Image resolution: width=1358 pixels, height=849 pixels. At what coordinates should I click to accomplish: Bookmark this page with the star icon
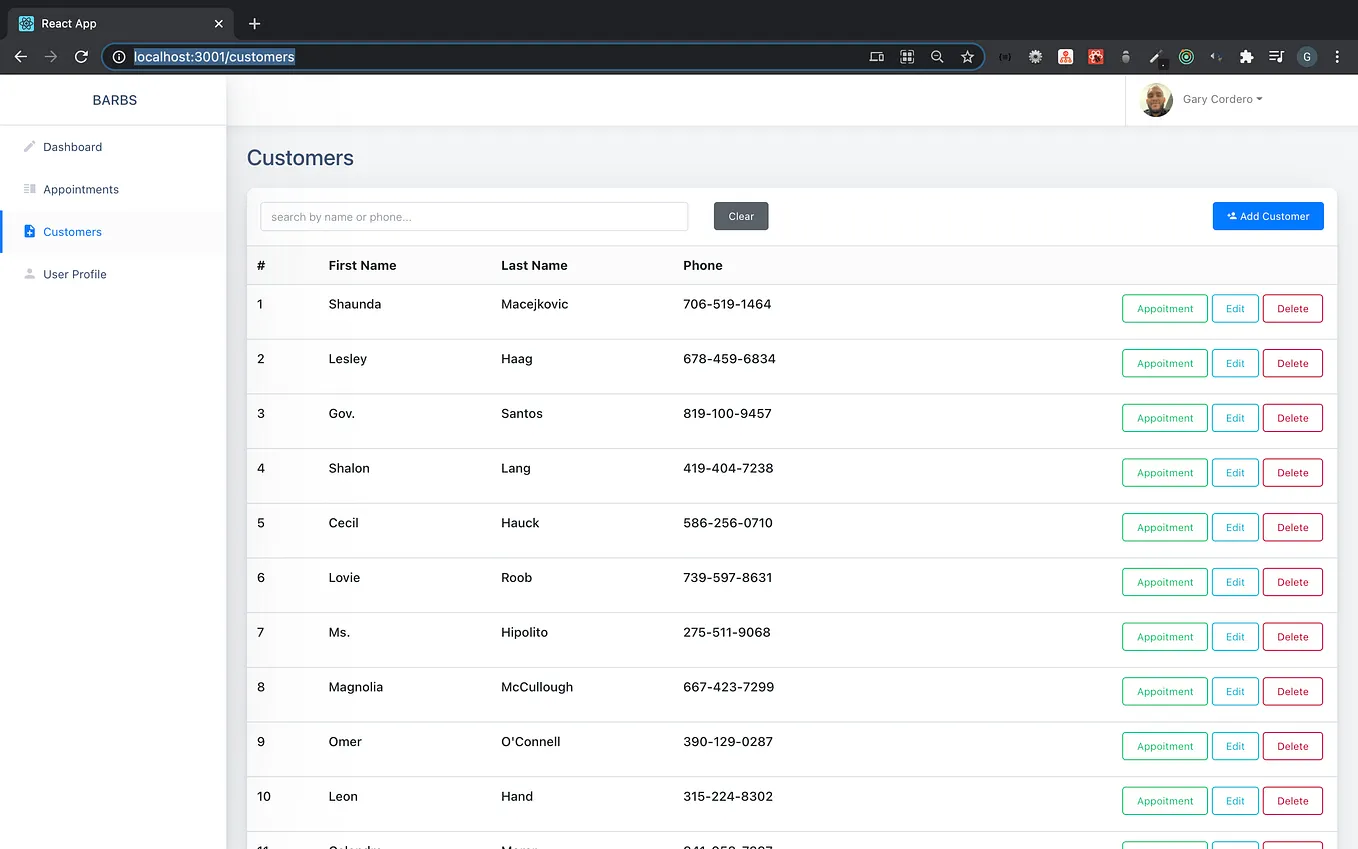coord(967,57)
